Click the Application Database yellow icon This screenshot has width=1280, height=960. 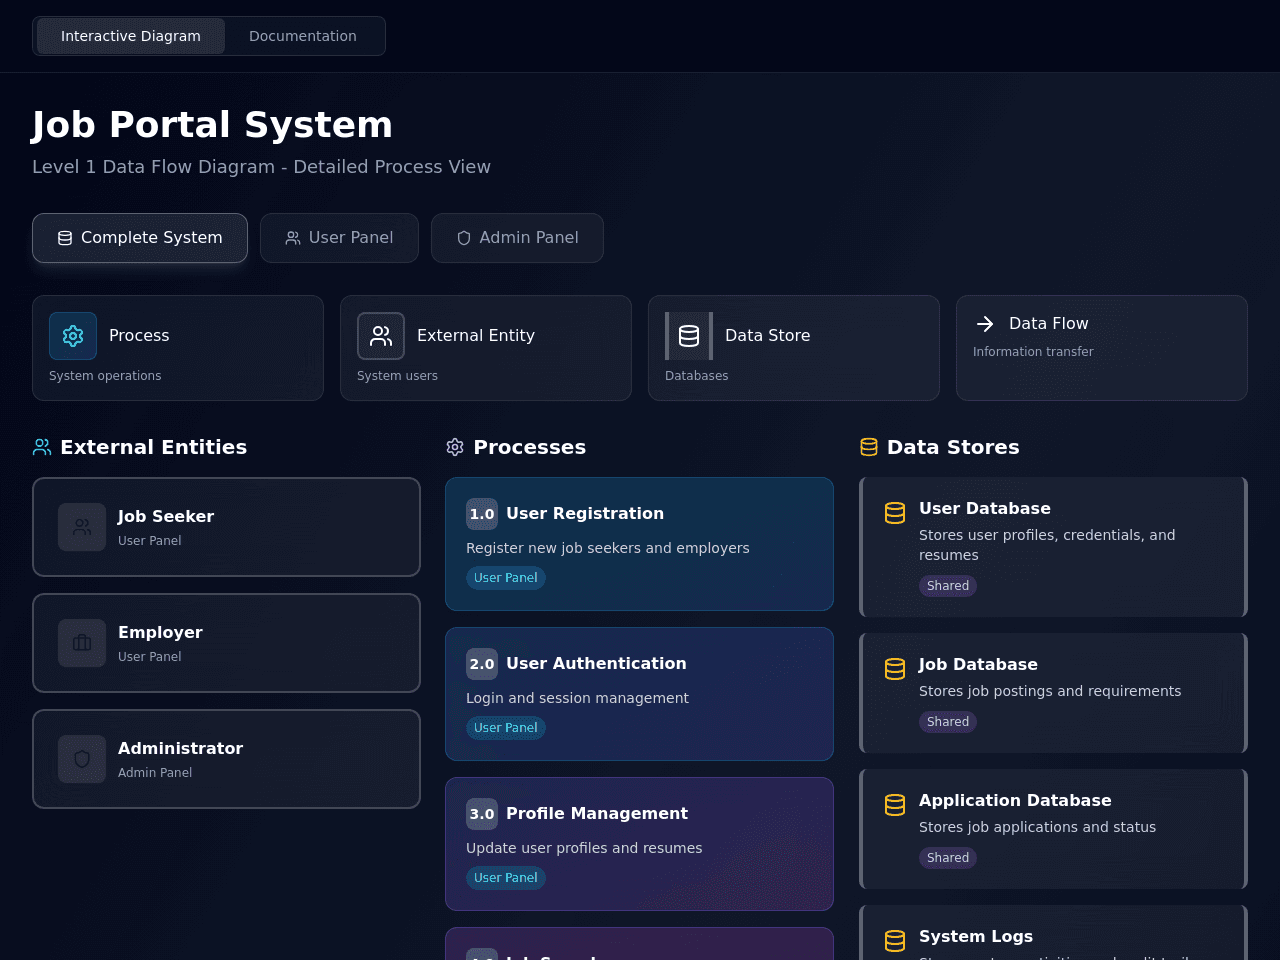(x=895, y=805)
